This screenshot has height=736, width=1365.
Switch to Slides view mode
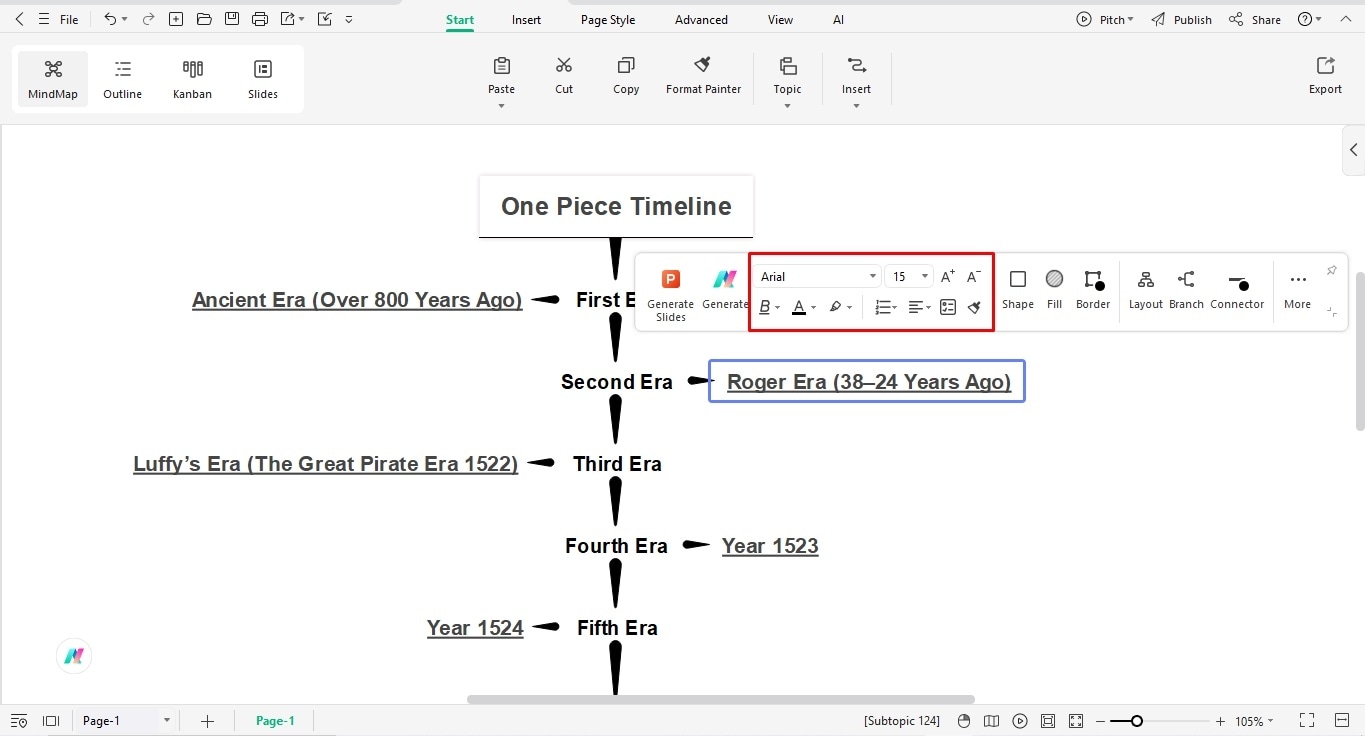click(263, 79)
